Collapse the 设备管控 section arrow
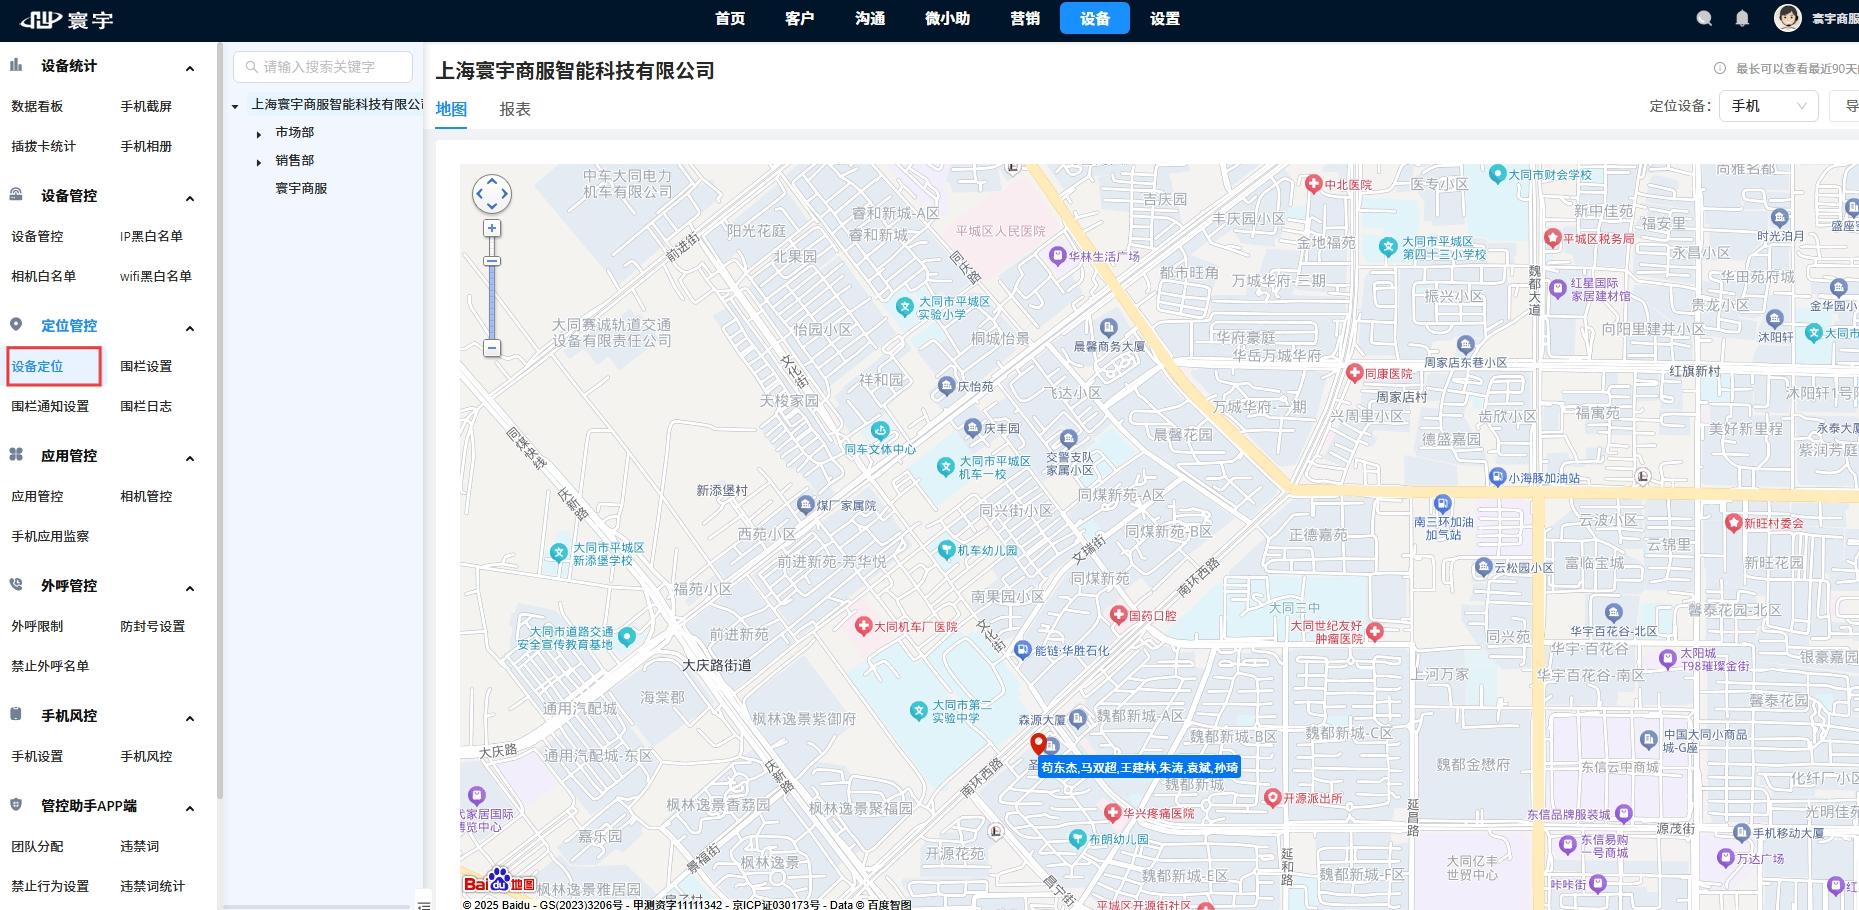 pyautogui.click(x=190, y=198)
